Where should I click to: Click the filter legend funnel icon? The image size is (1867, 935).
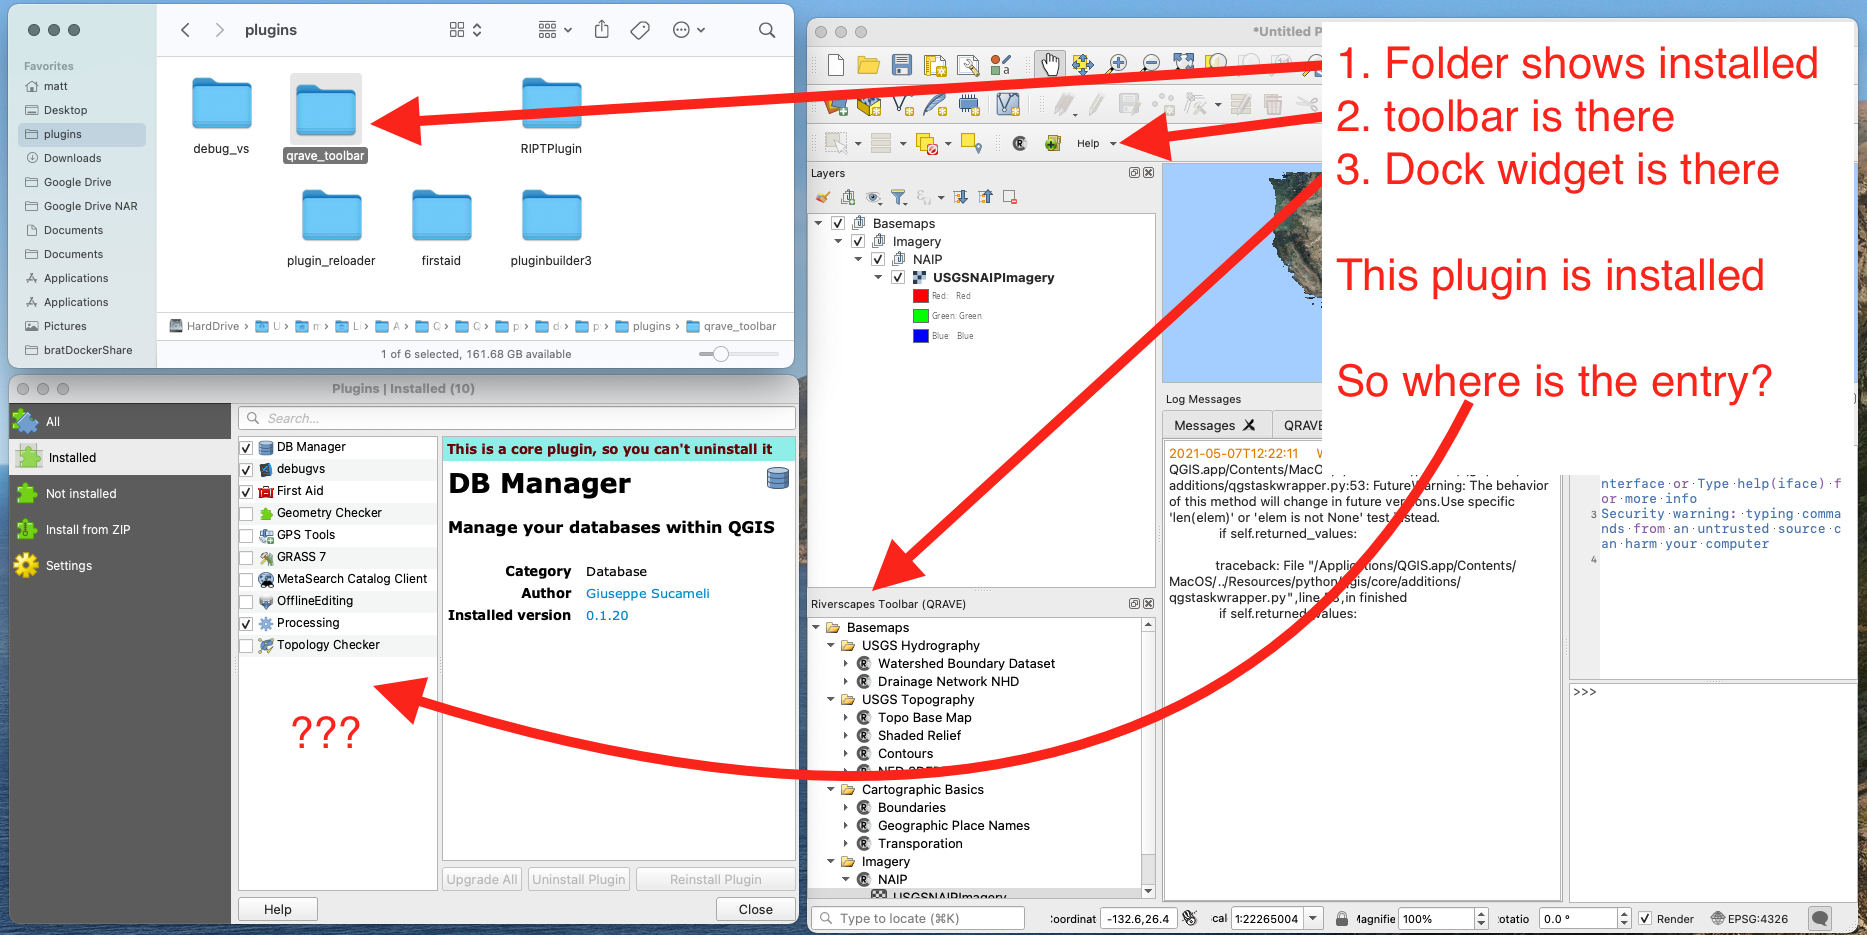coord(899,196)
